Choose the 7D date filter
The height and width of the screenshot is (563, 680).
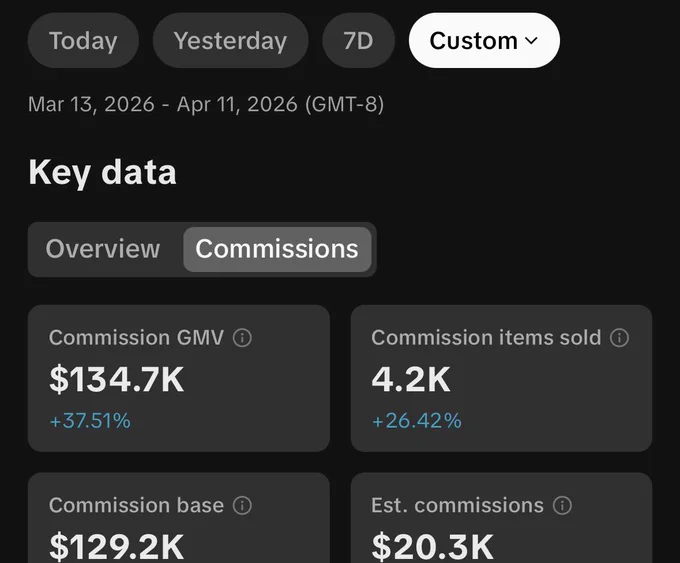(358, 40)
